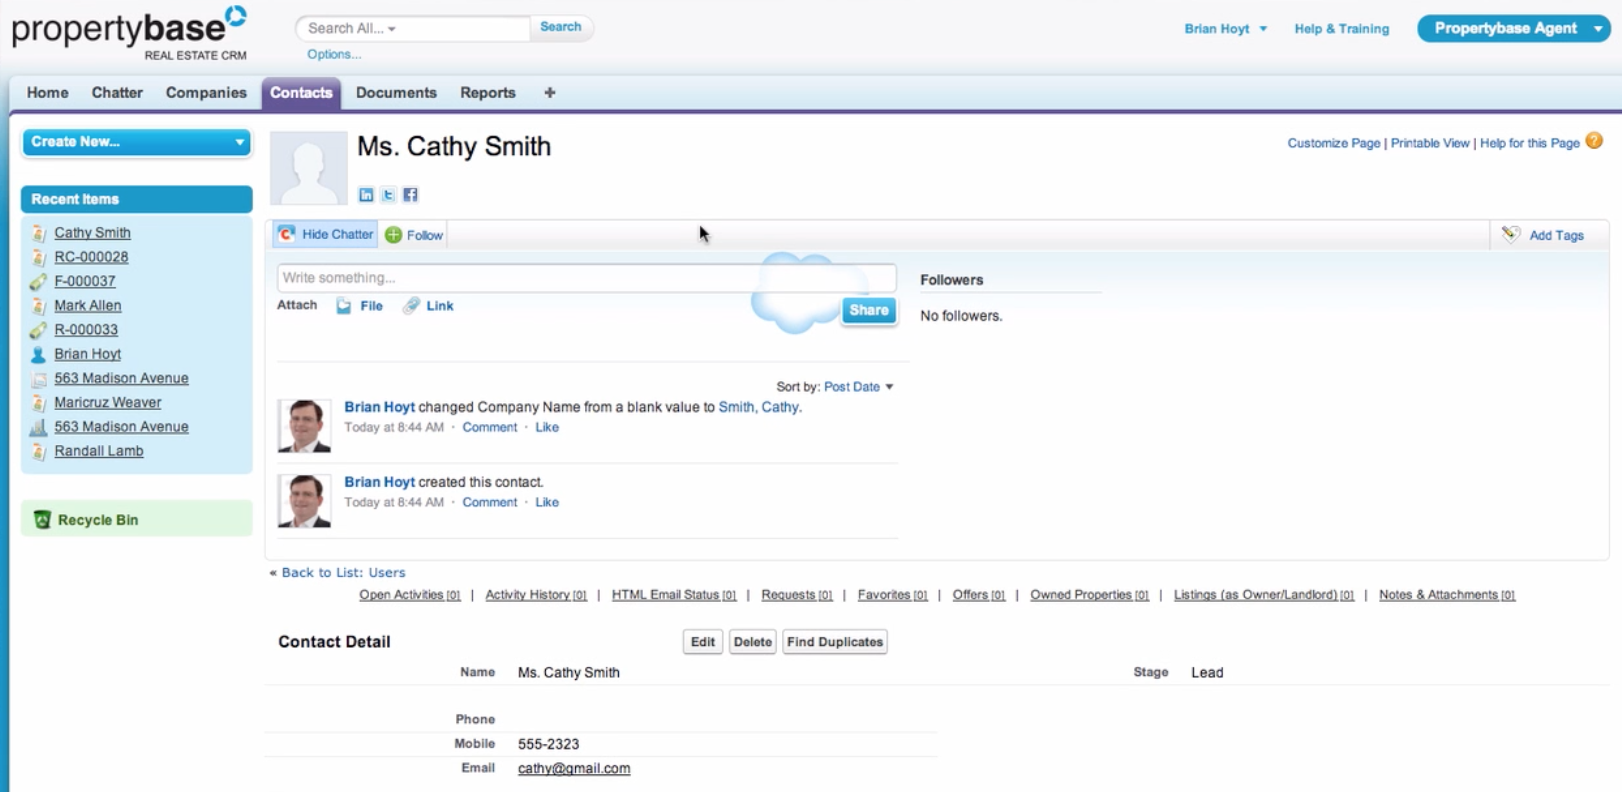Click Cathy Smith's profile photo placeholder
This screenshot has width=1622, height=792.
coord(308,168)
